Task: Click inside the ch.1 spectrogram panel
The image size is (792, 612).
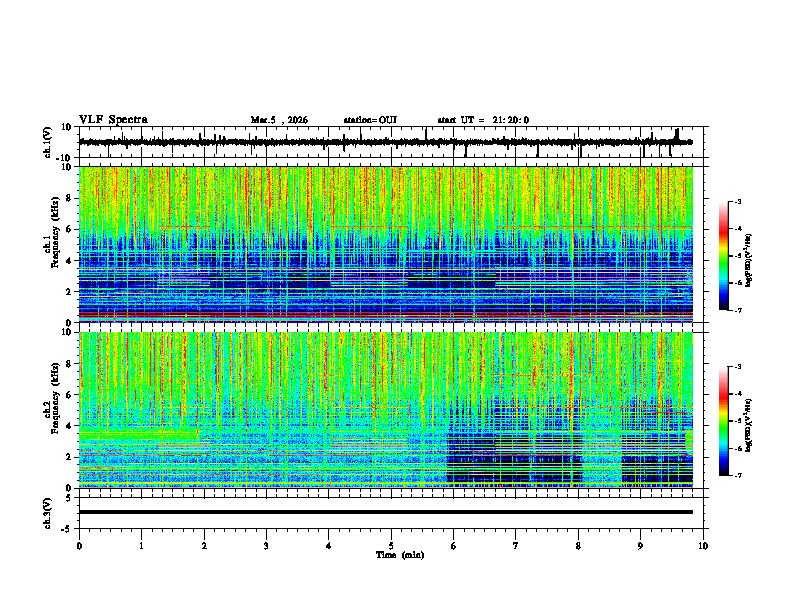Action: 386,244
